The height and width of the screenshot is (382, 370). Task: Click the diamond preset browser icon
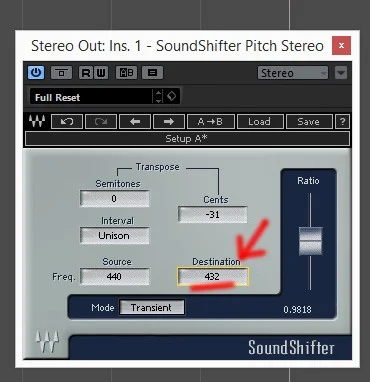tap(171, 97)
